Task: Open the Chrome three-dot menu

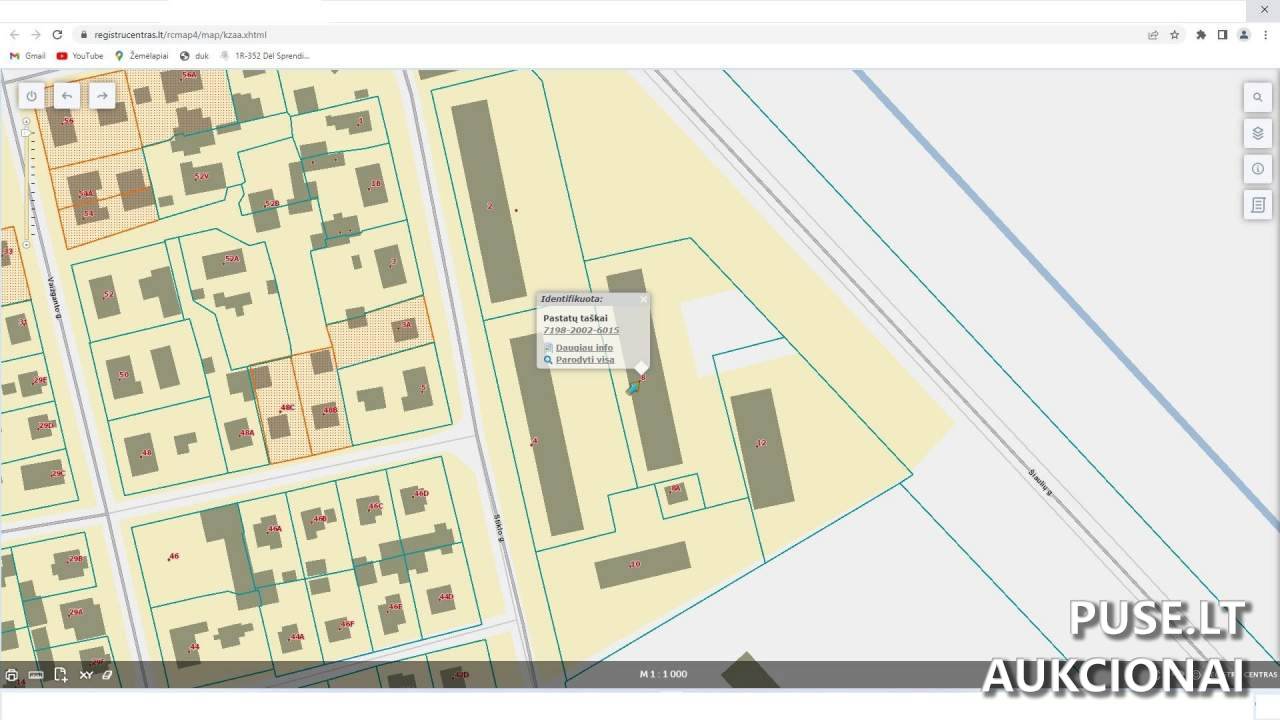Action: click(x=1264, y=35)
